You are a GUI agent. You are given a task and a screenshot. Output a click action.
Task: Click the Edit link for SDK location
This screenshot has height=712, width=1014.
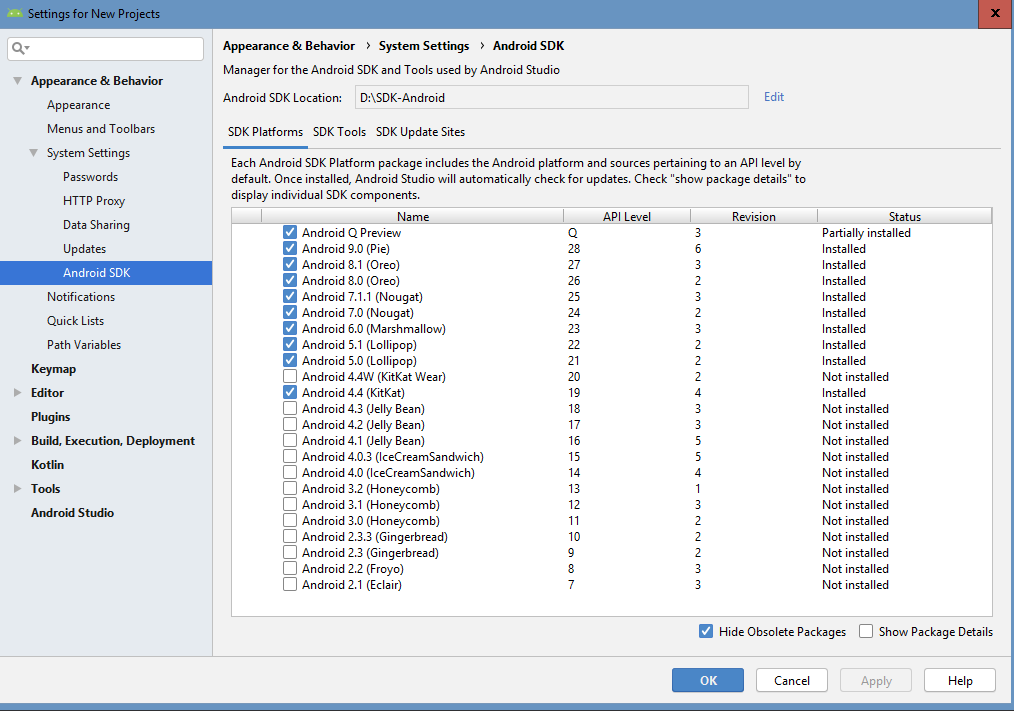774,97
